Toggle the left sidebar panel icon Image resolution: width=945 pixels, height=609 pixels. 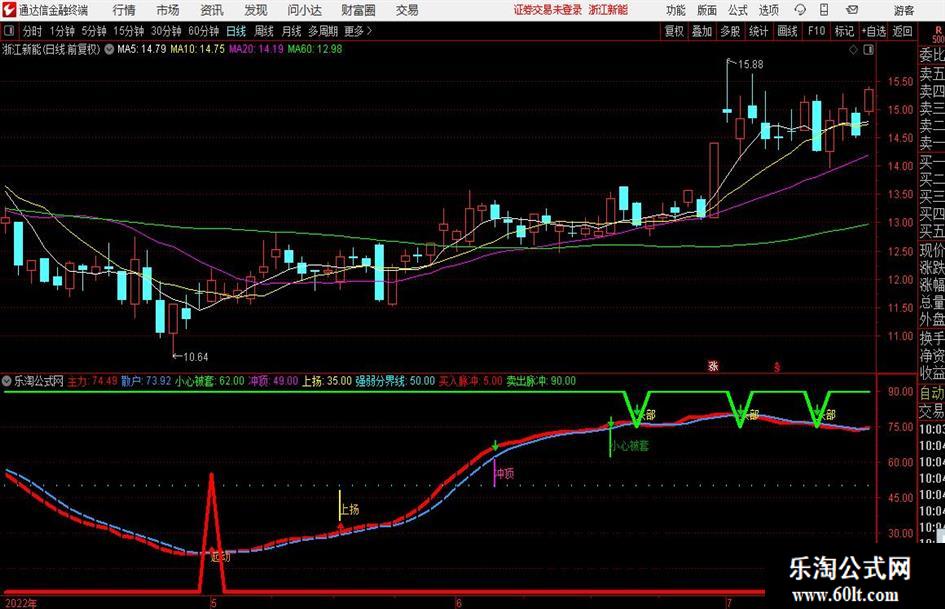[x=8, y=31]
